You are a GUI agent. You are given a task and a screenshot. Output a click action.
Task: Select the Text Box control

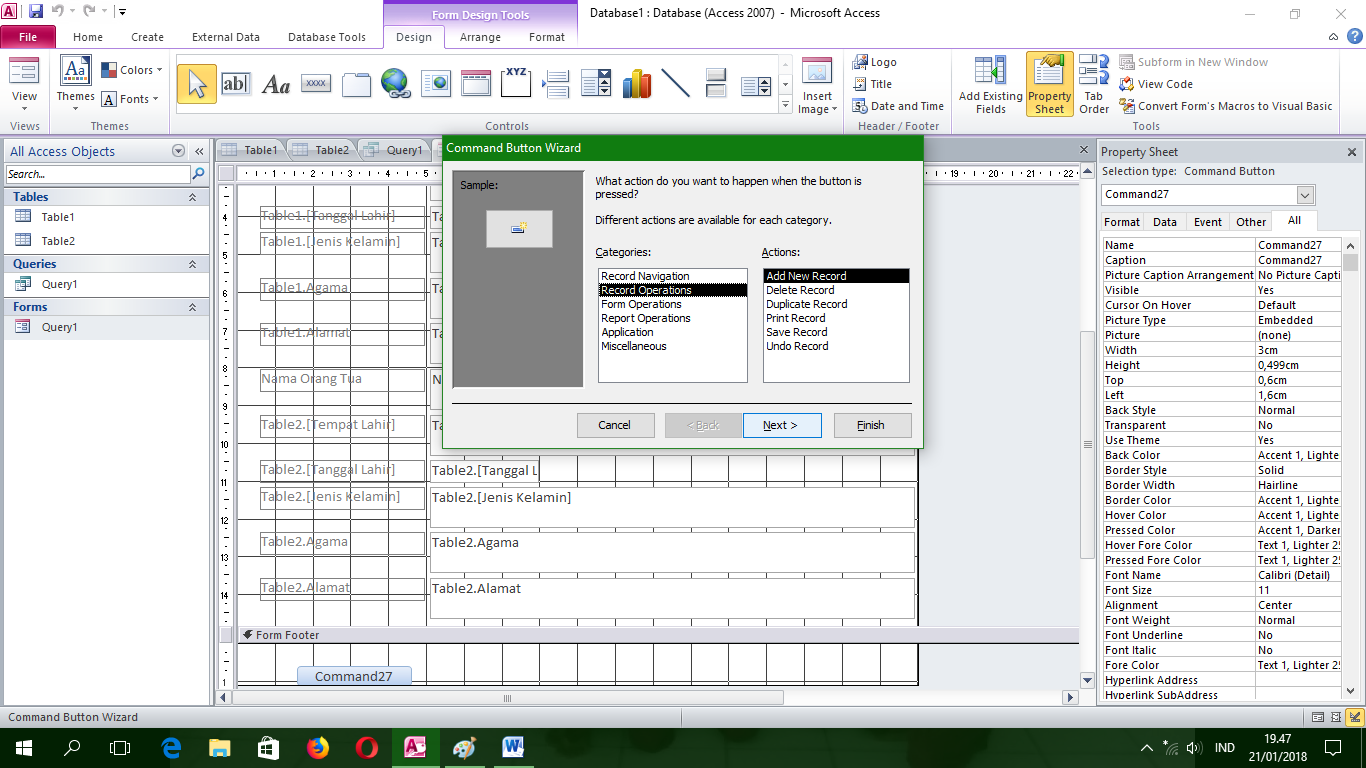[237, 84]
